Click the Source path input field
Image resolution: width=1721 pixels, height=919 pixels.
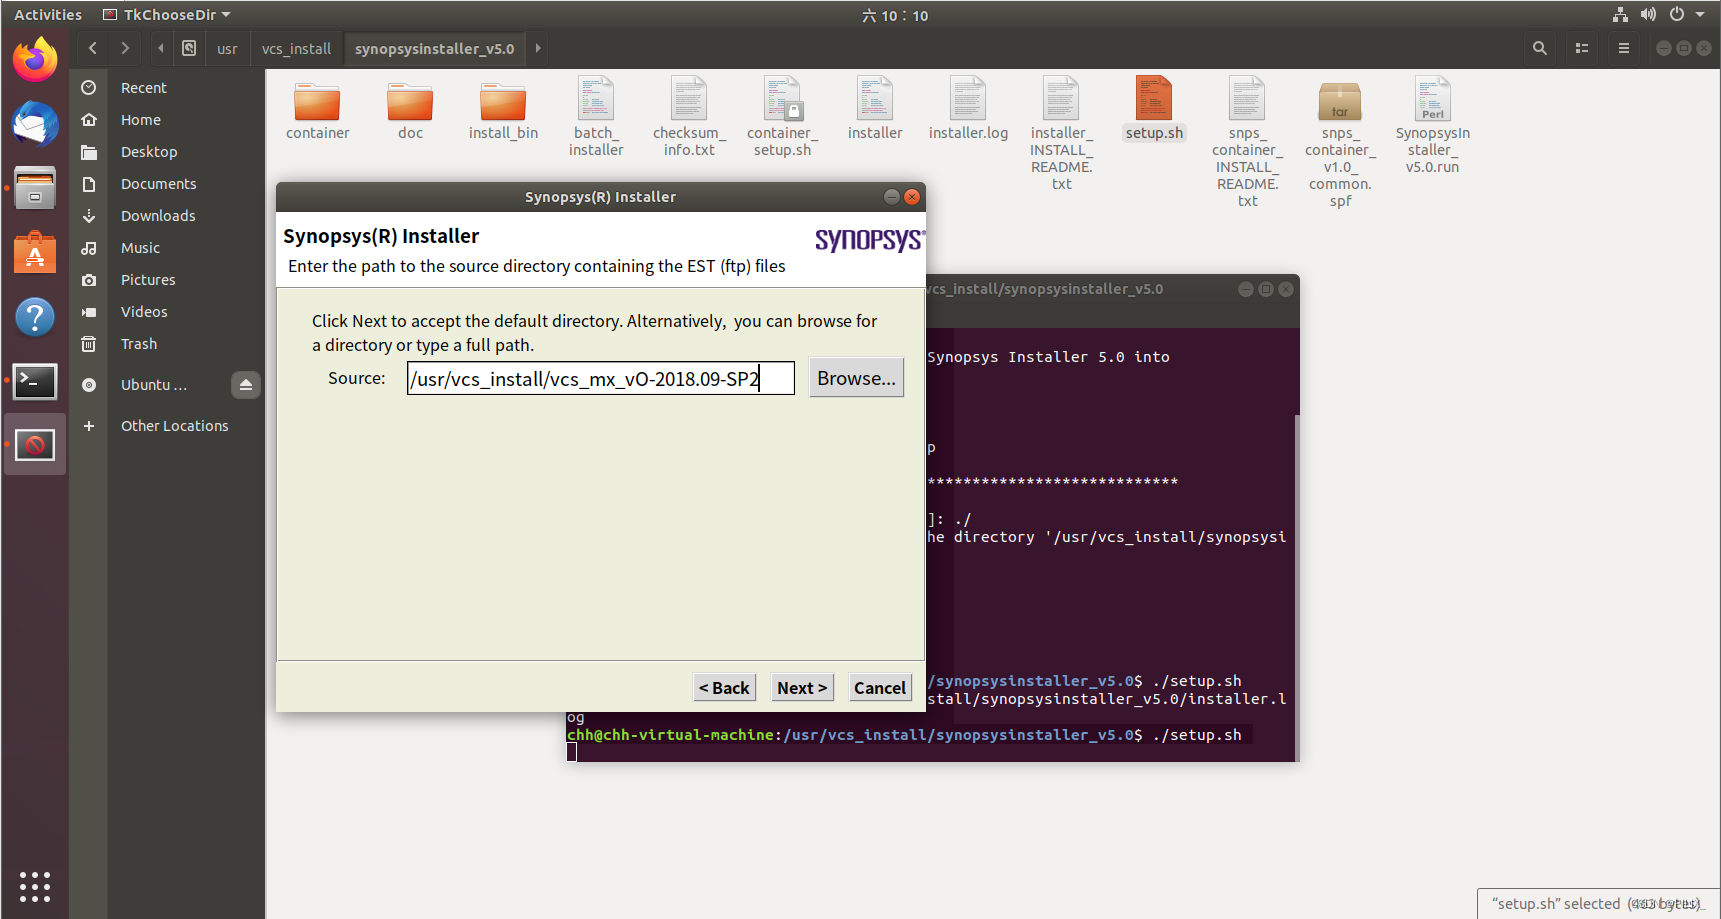tap(600, 378)
